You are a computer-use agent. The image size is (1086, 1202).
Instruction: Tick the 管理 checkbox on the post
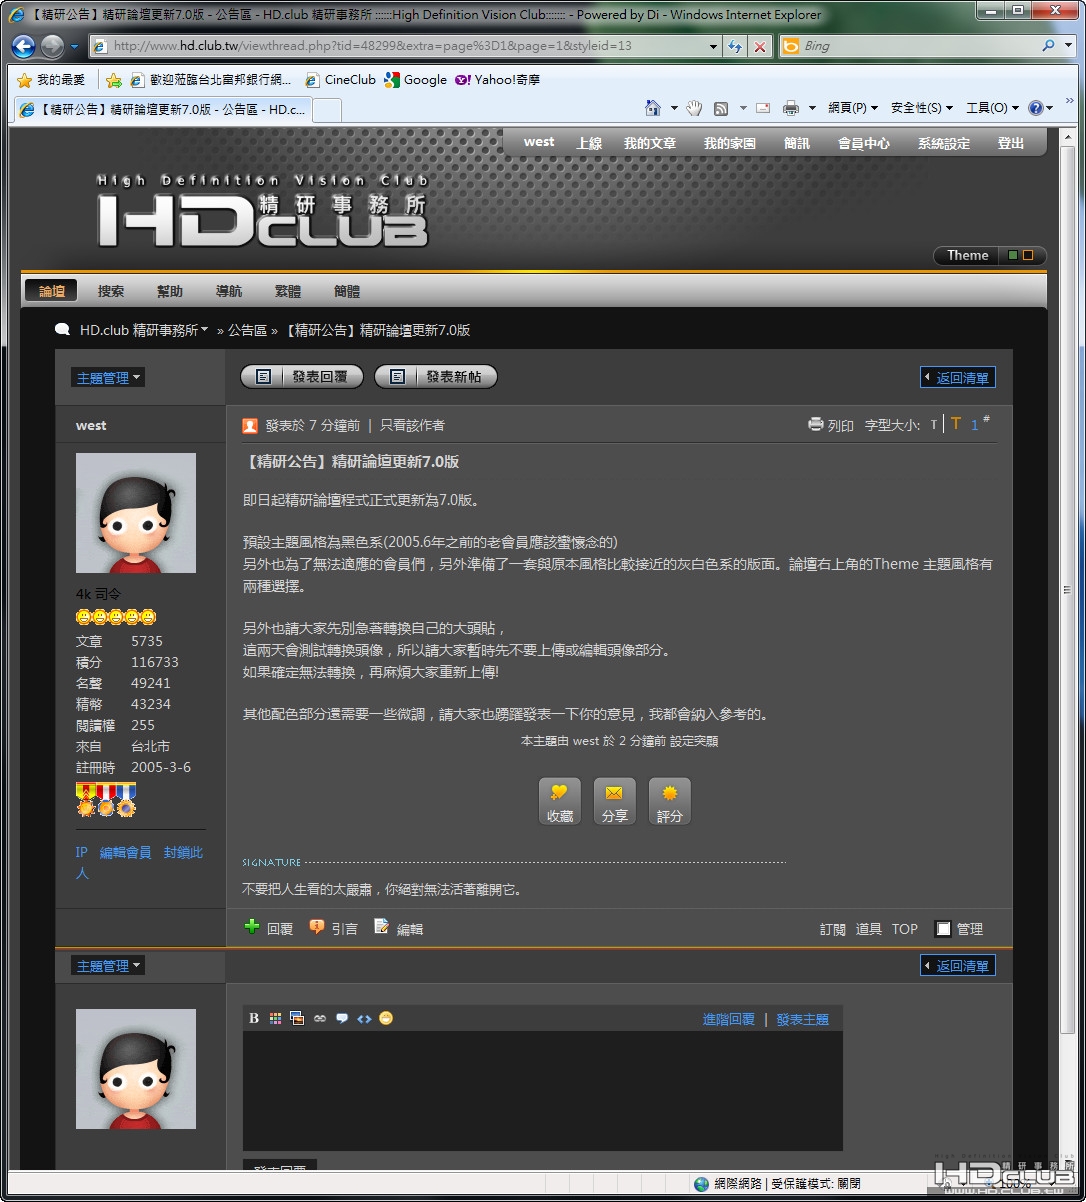(x=943, y=929)
